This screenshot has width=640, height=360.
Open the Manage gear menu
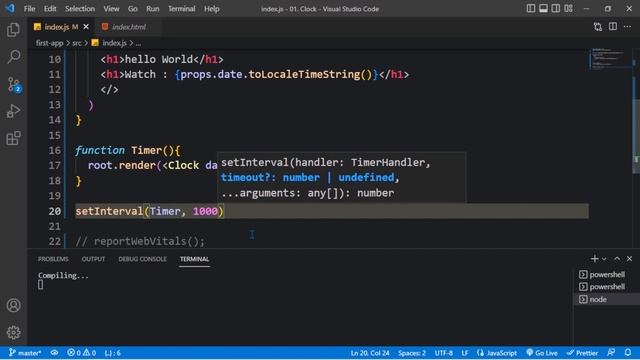pos(13,332)
